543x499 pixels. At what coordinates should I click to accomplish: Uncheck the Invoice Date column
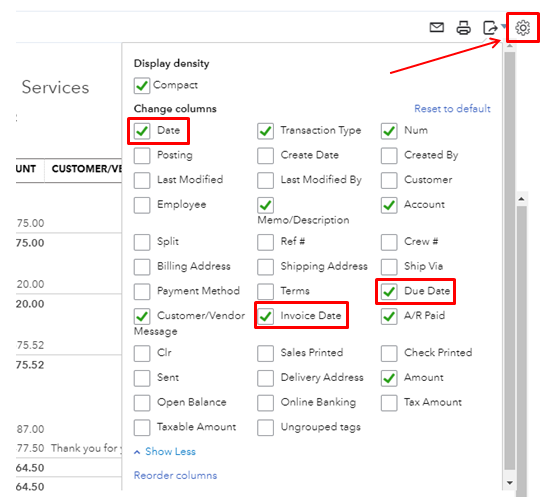[x=265, y=316]
